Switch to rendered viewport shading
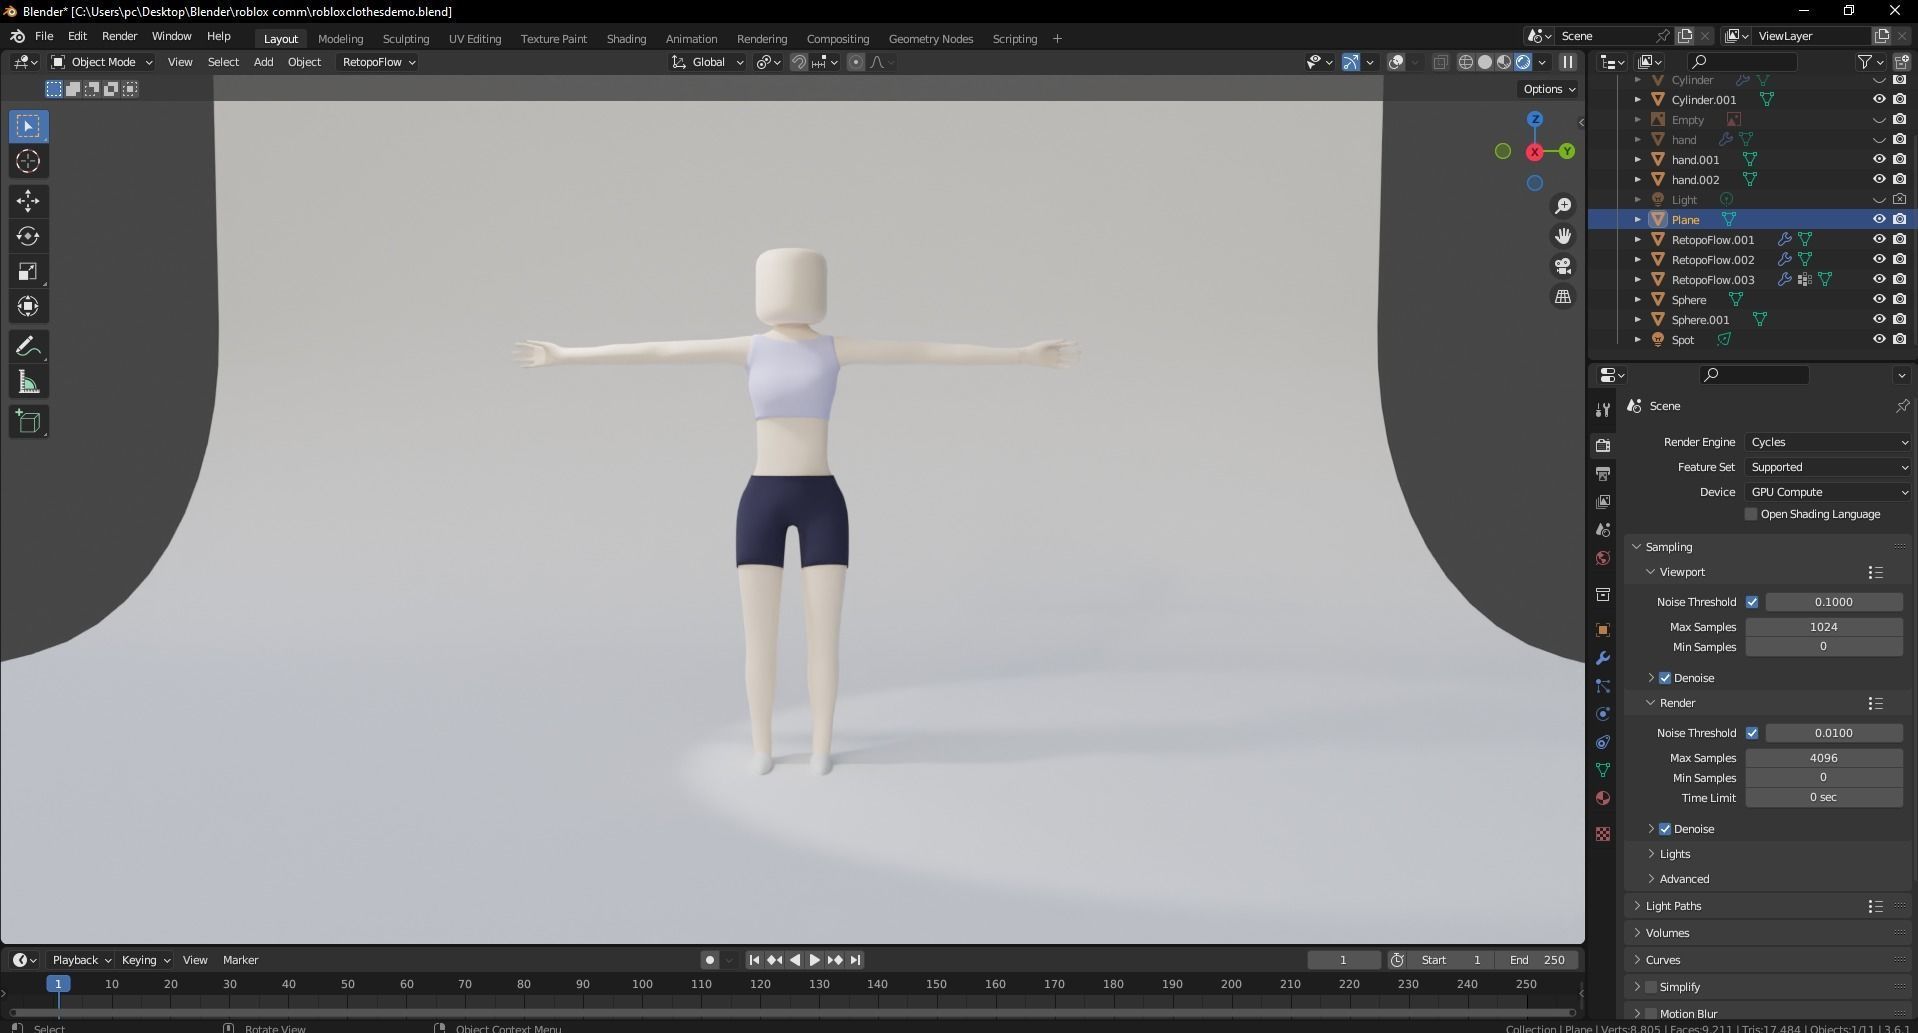This screenshot has height=1033, width=1918. click(x=1523, y=62)
